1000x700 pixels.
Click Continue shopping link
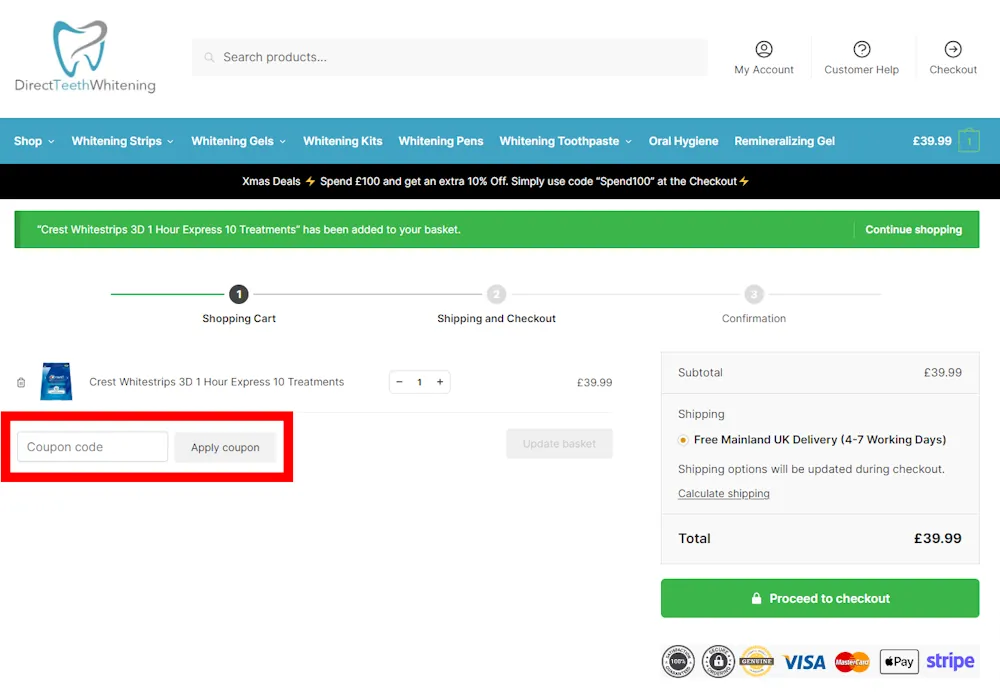[x=913, y=230]
